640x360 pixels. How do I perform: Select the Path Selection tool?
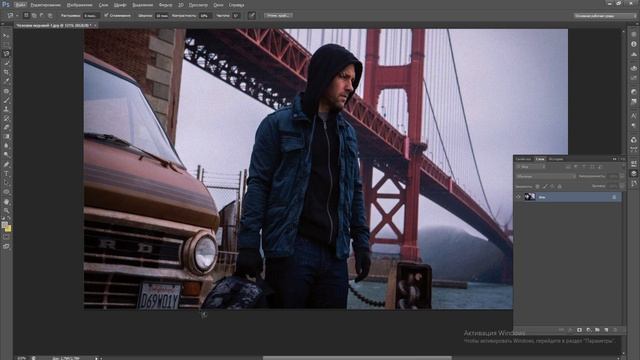tap(6, 183)
